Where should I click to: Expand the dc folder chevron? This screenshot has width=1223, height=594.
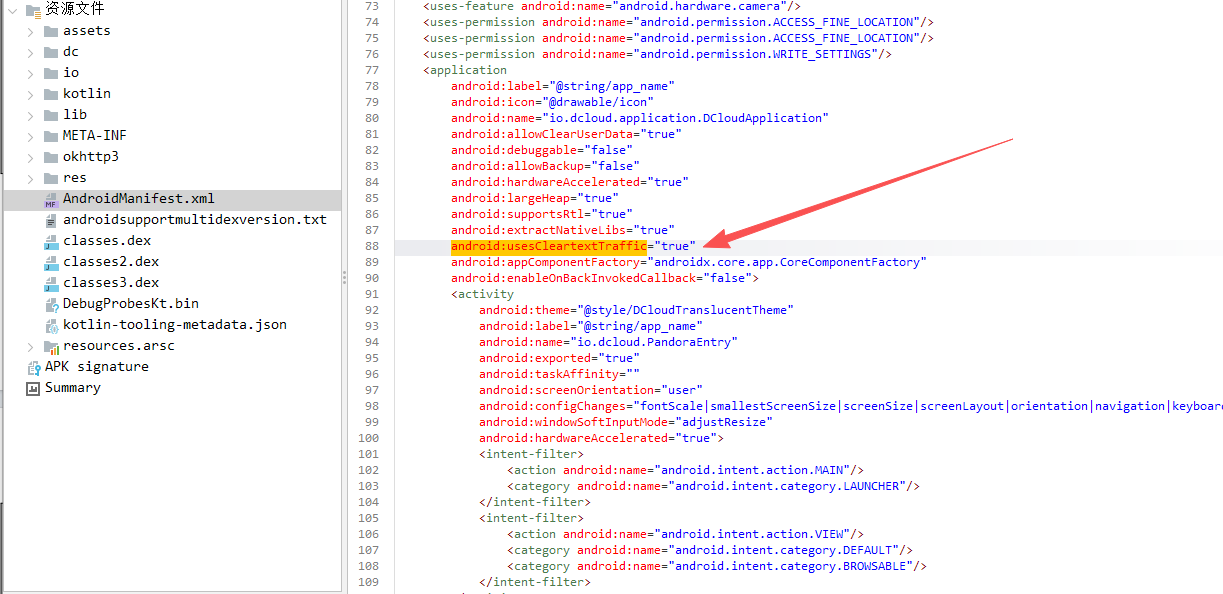pyautogui.click(x=30, y=52)
